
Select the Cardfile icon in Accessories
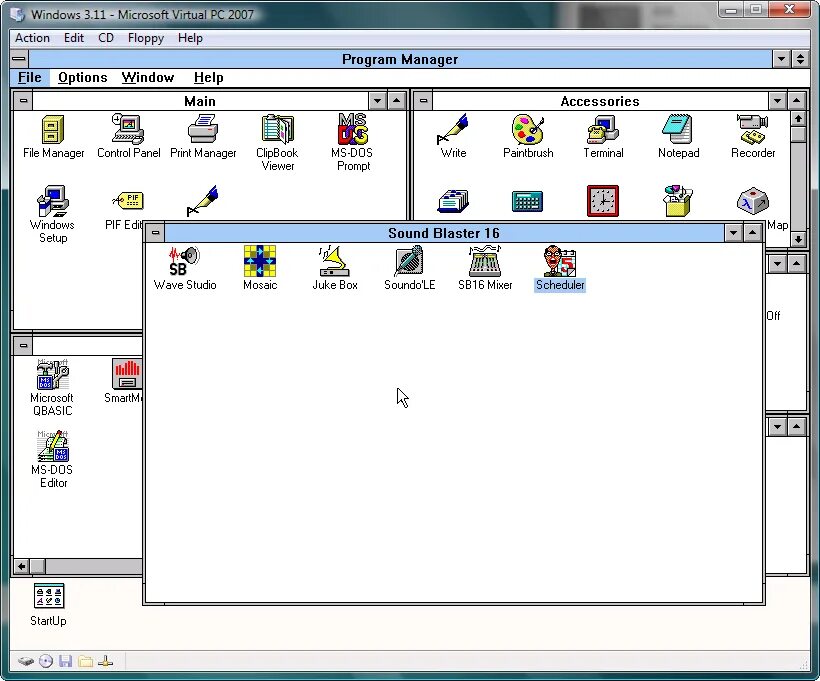(453, 201)
